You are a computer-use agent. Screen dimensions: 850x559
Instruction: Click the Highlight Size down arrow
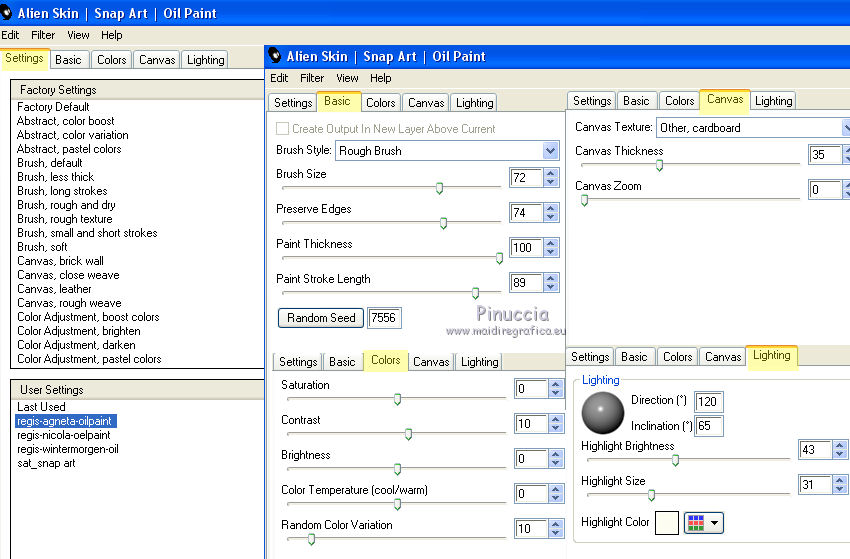840,489
